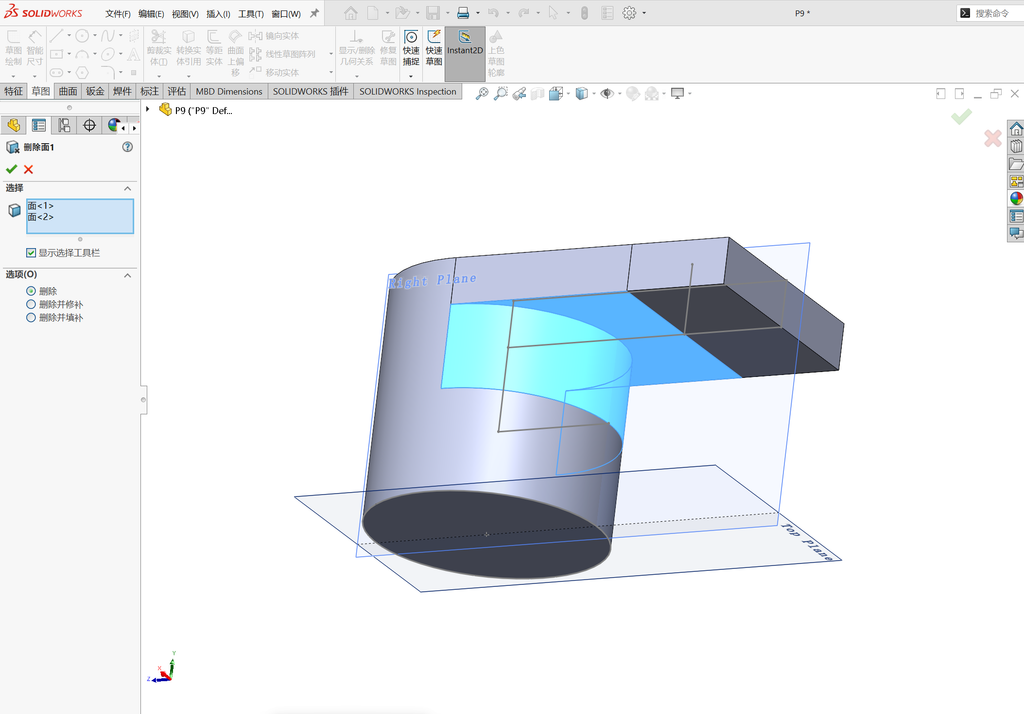Open the Options gear icon
This screenshot has height=714, width=1024.
[629, 12]
